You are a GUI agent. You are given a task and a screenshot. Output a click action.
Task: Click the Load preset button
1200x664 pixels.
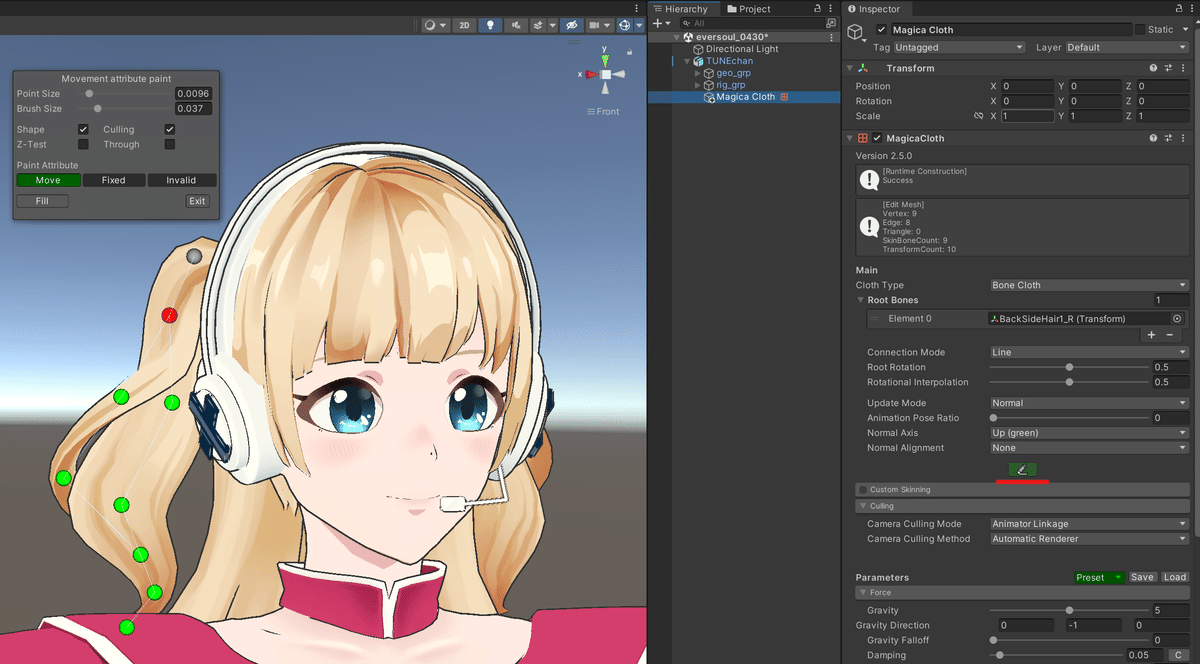1175,577
